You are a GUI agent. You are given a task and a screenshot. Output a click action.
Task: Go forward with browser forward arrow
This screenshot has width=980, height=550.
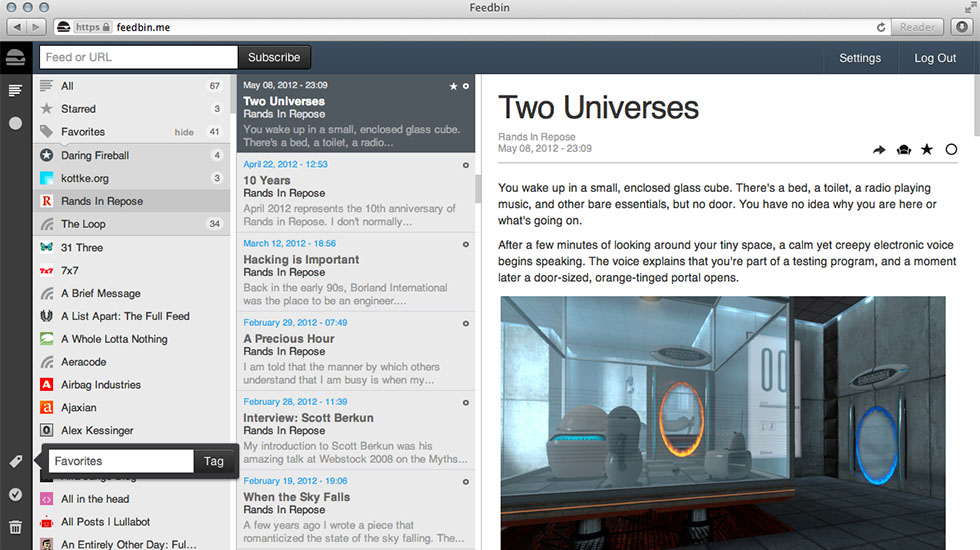[x=36, y=27]
